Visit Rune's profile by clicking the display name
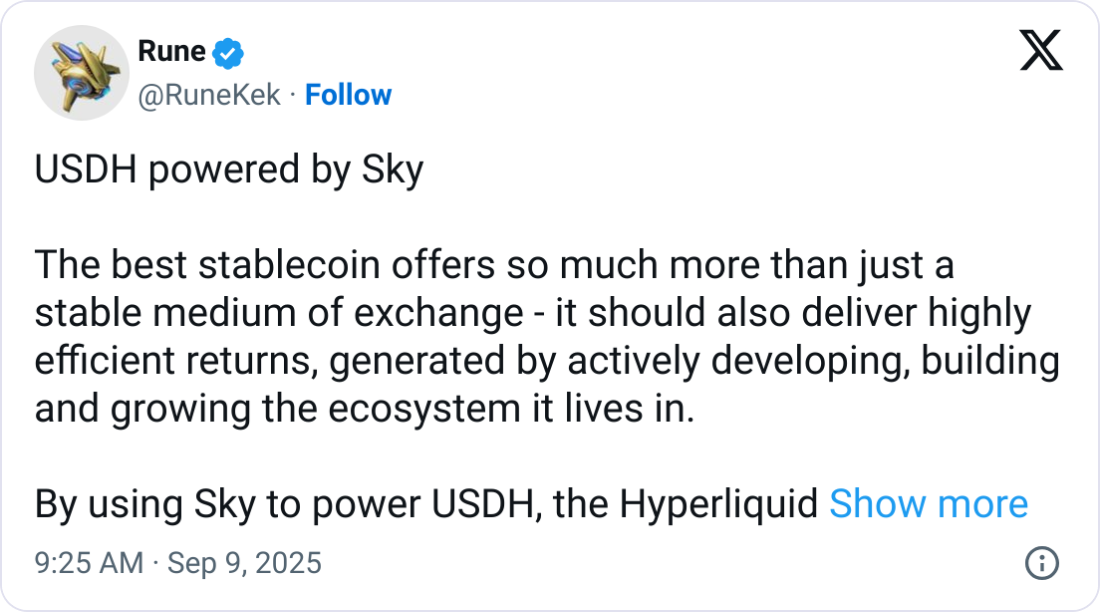Image resolution: width=1100 pixels, height=612 pixels. tap(170, 52)
